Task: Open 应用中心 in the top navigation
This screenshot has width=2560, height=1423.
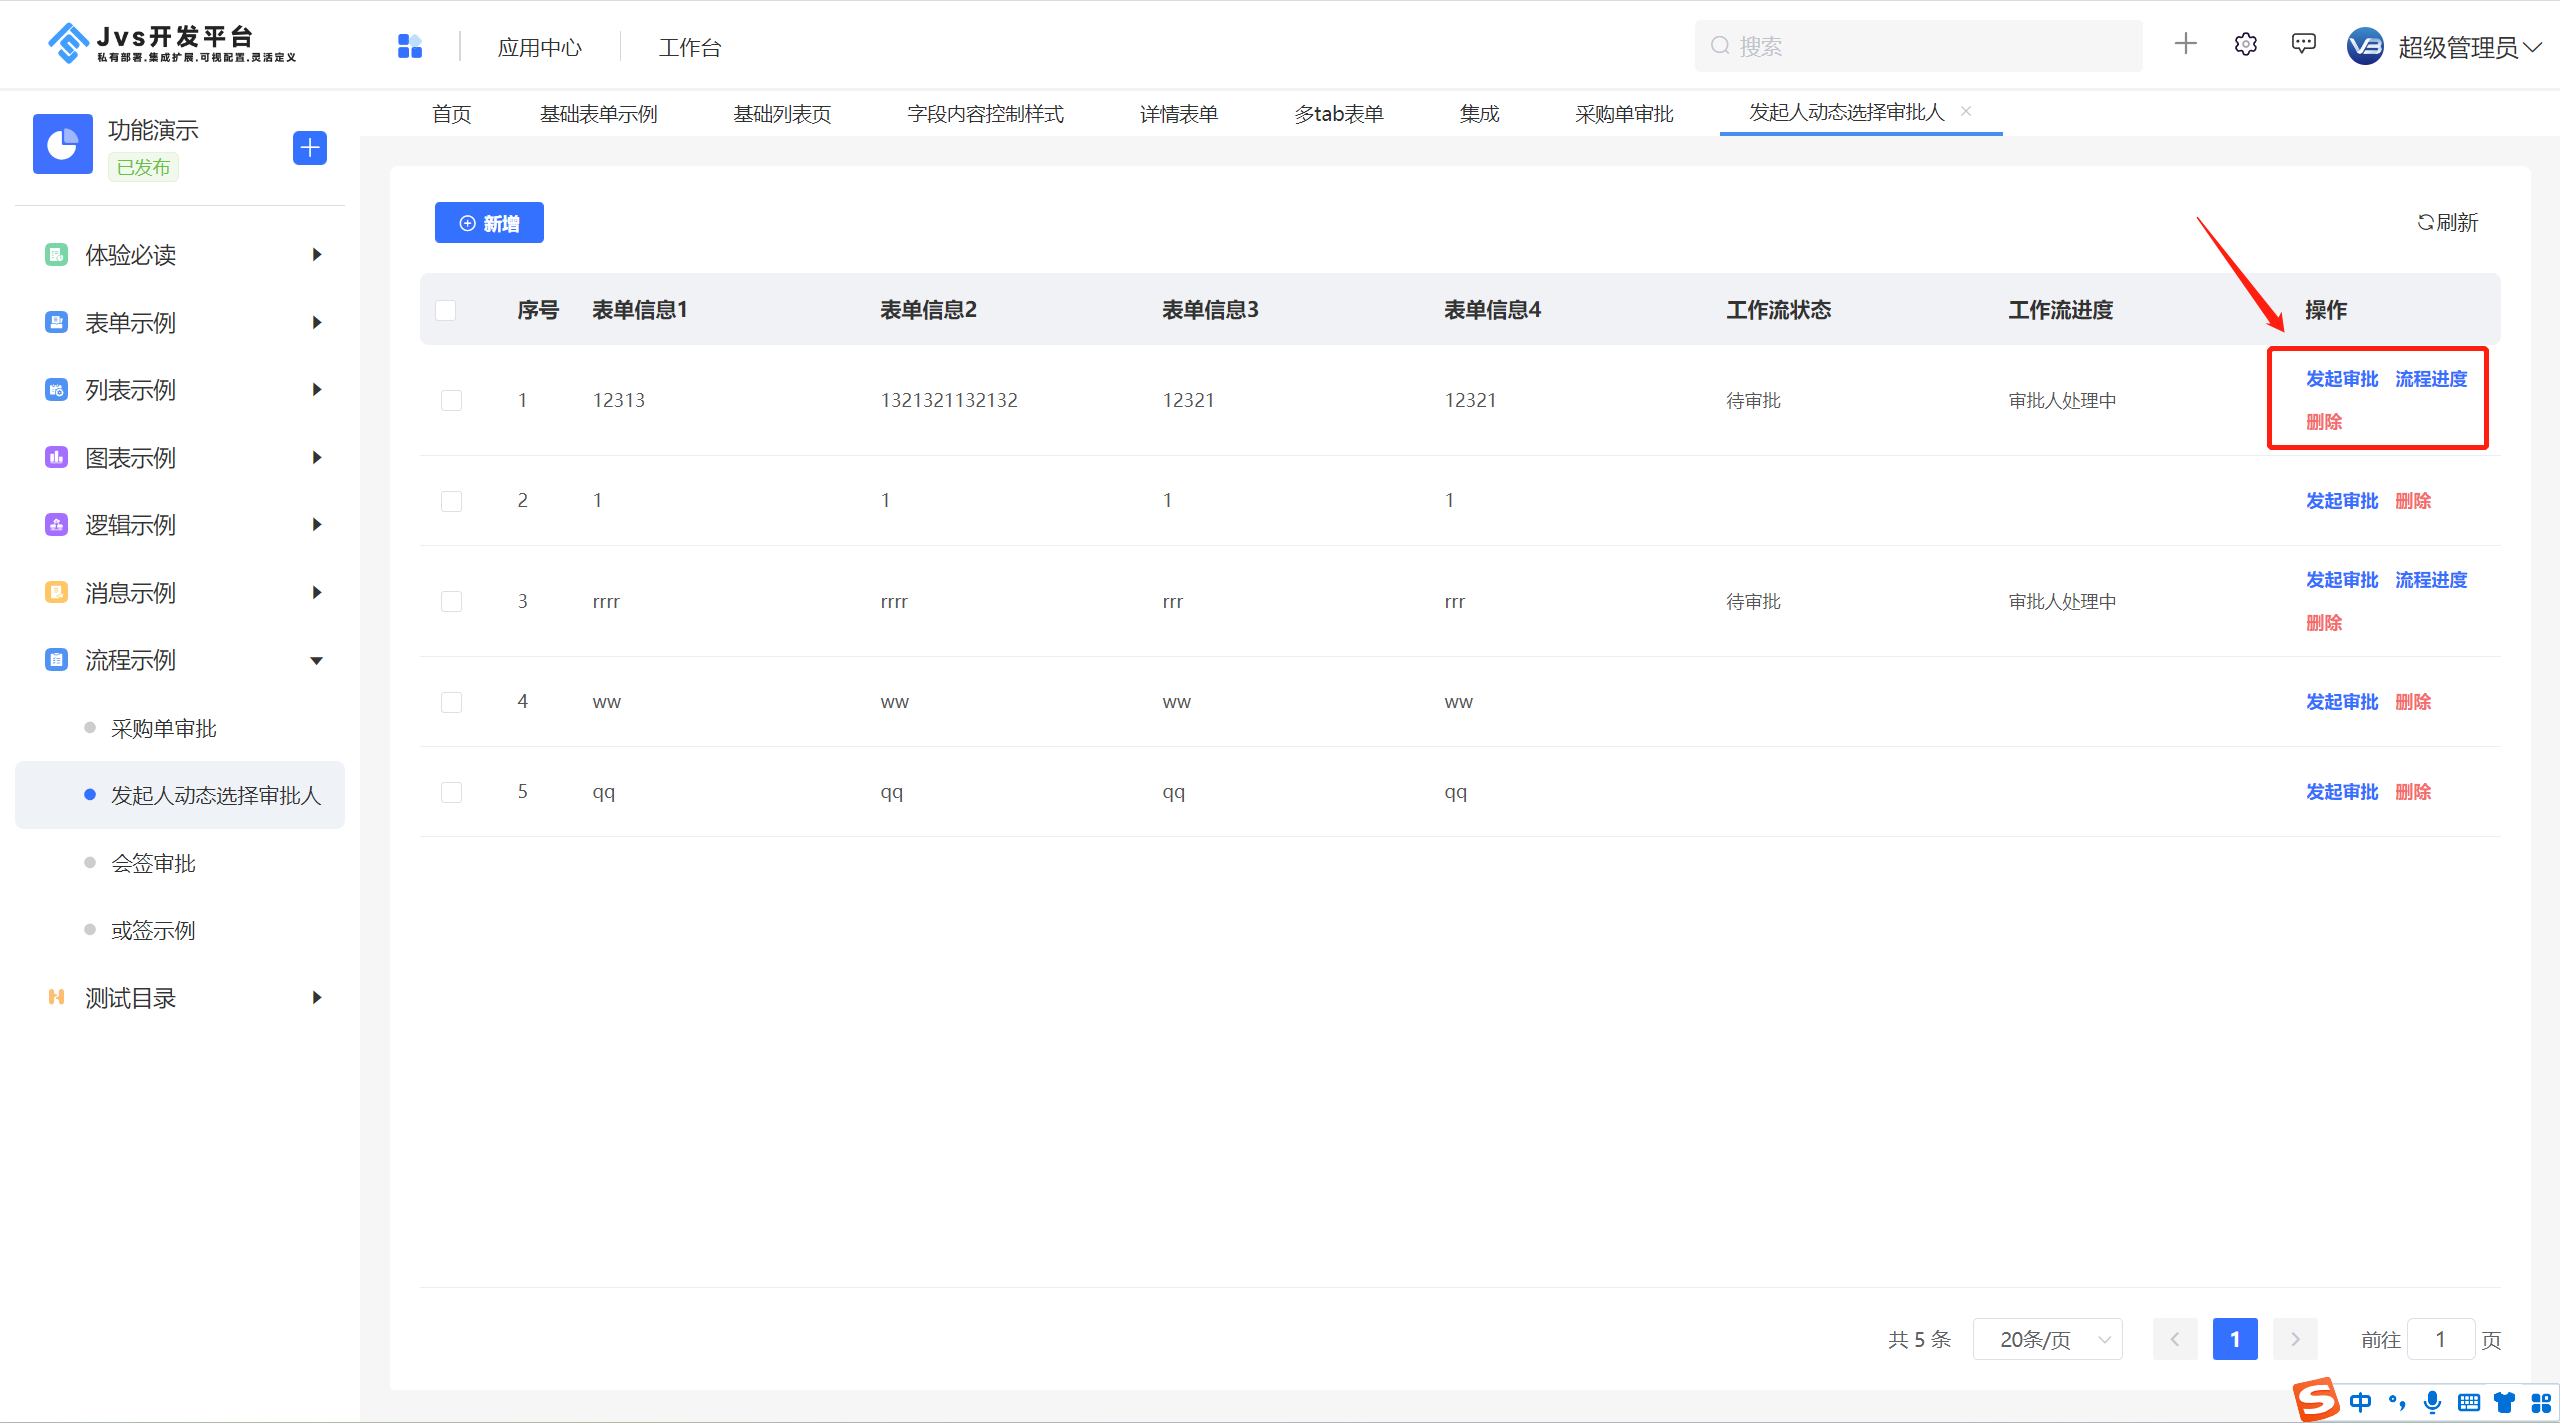Action: point(540,47)
